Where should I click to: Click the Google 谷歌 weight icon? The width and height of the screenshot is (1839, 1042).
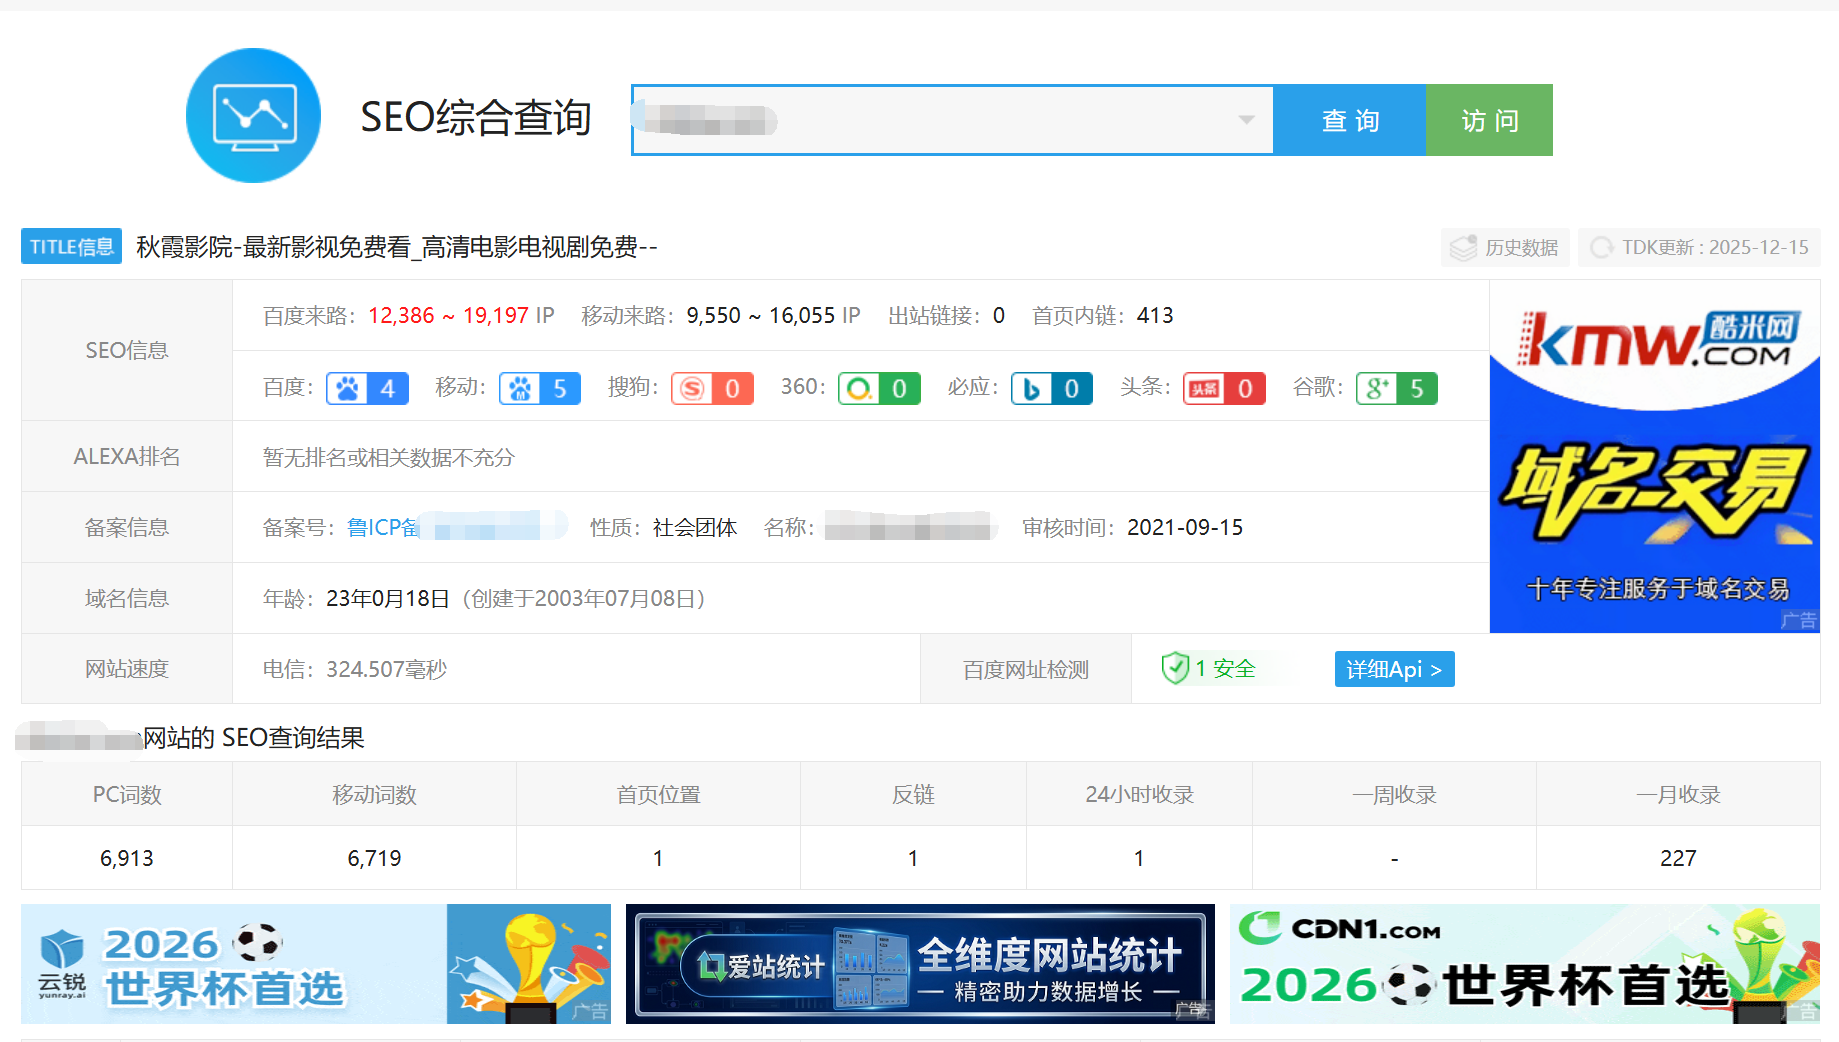tap(1377, 388)
